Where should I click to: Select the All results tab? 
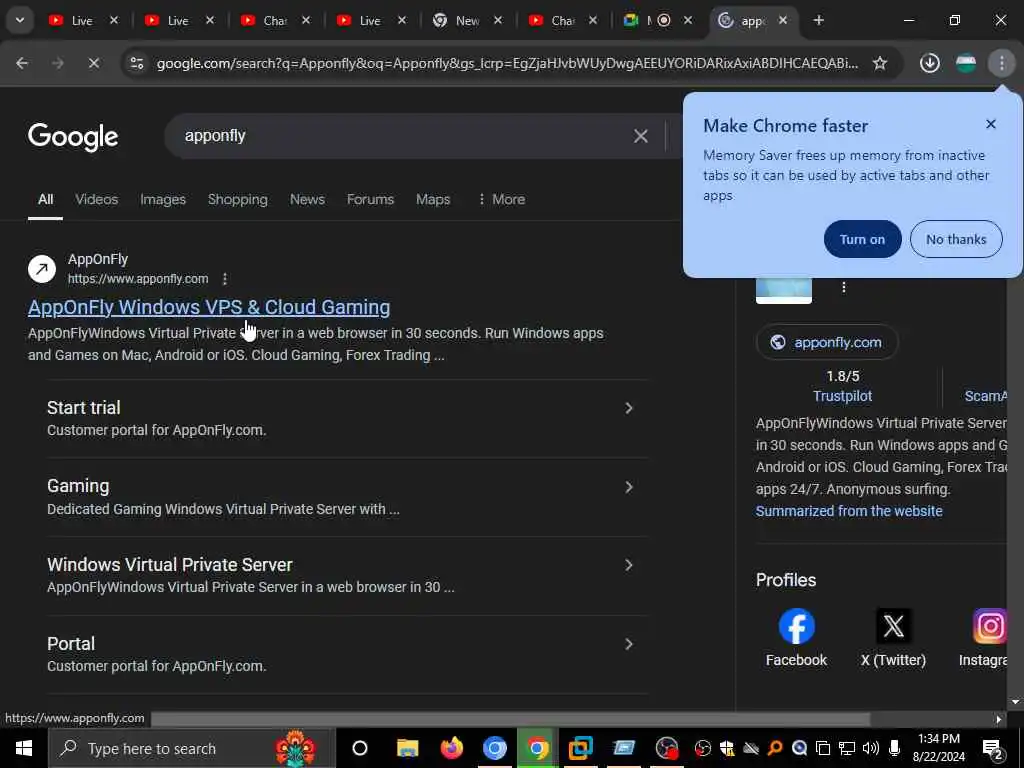pos(45,199)
